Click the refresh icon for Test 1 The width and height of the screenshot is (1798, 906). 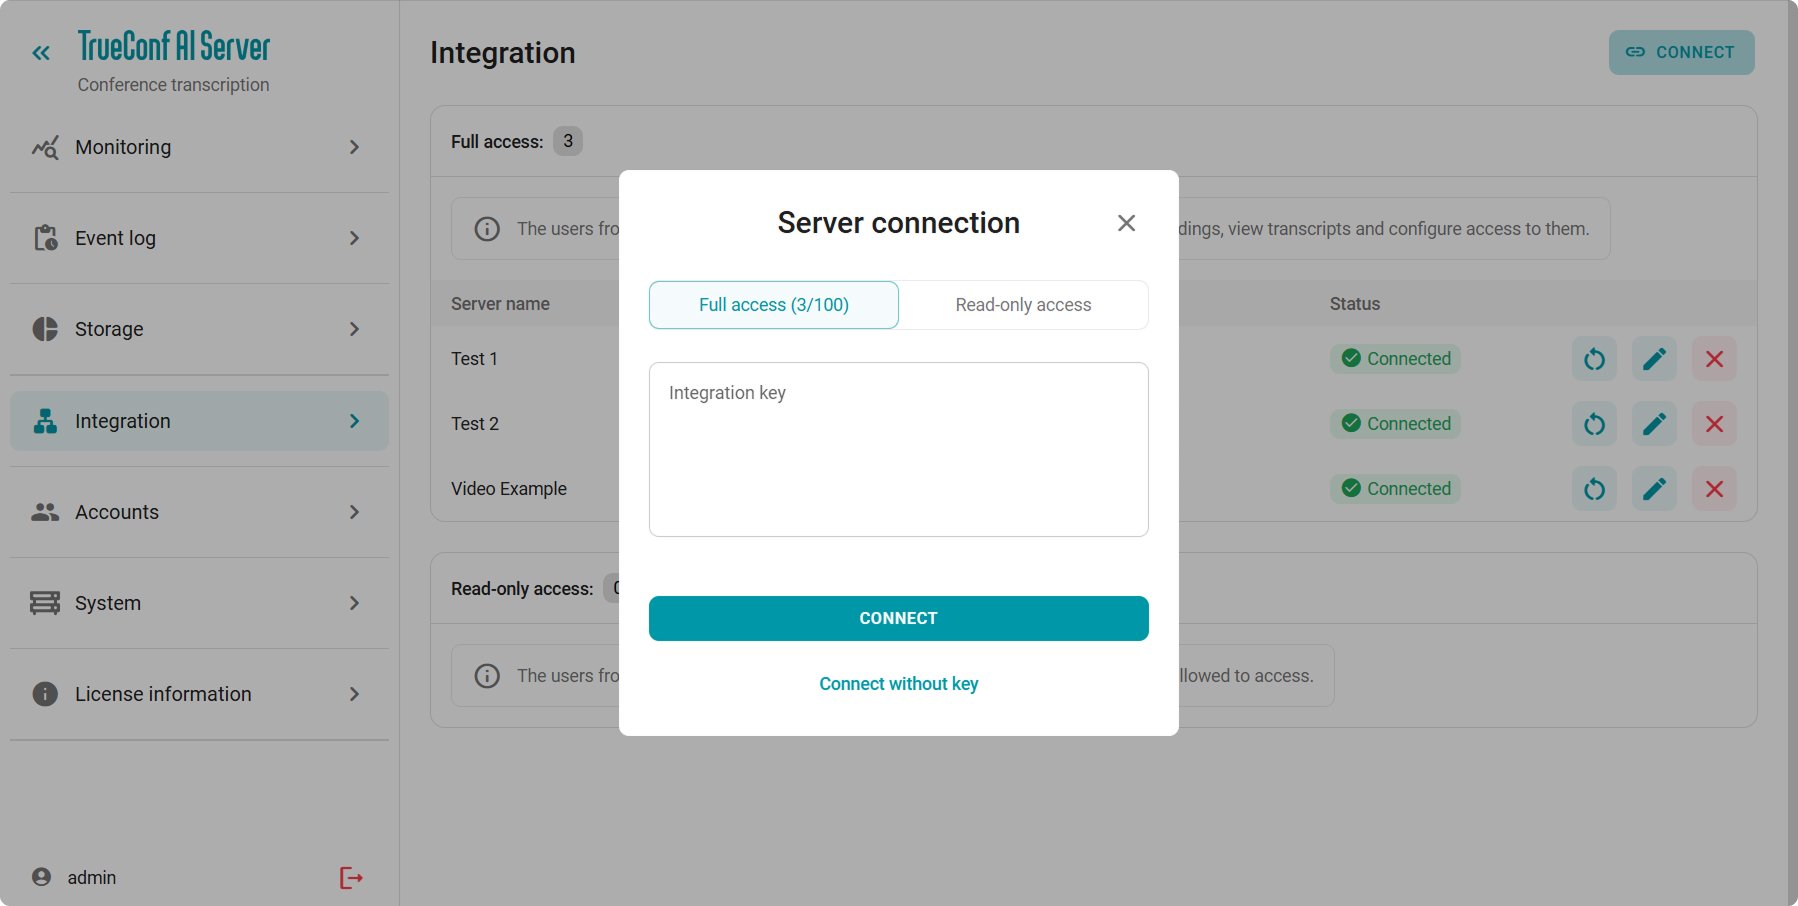1594,359
